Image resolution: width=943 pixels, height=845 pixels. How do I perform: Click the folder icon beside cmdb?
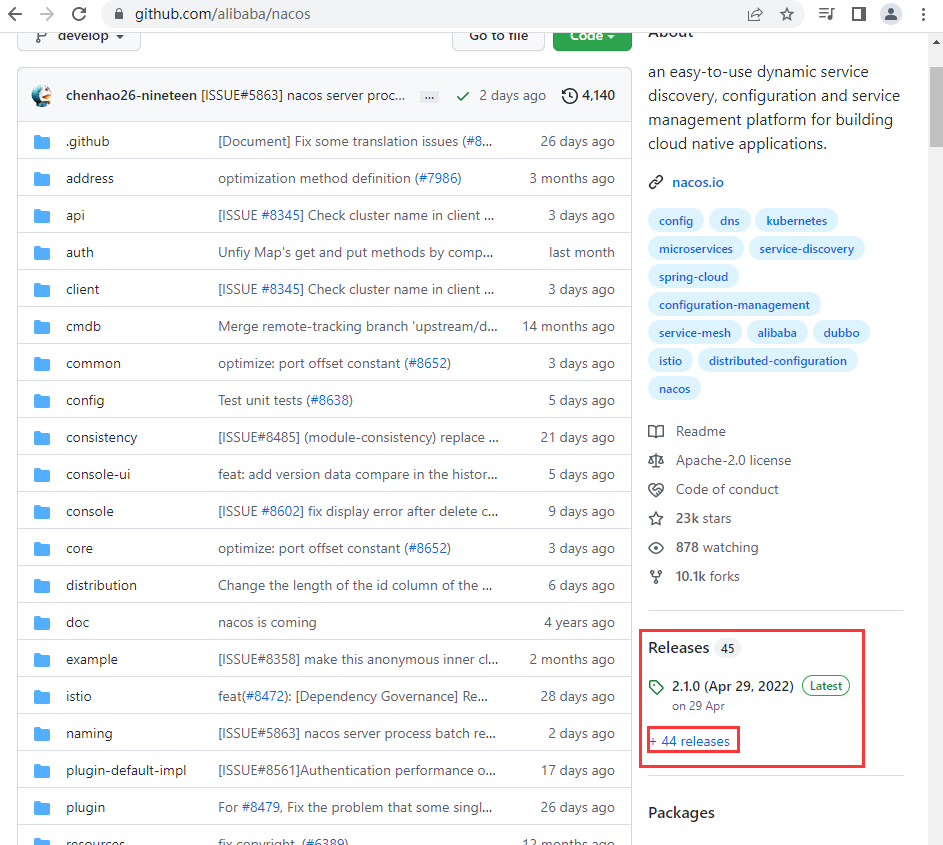point(42,327)
